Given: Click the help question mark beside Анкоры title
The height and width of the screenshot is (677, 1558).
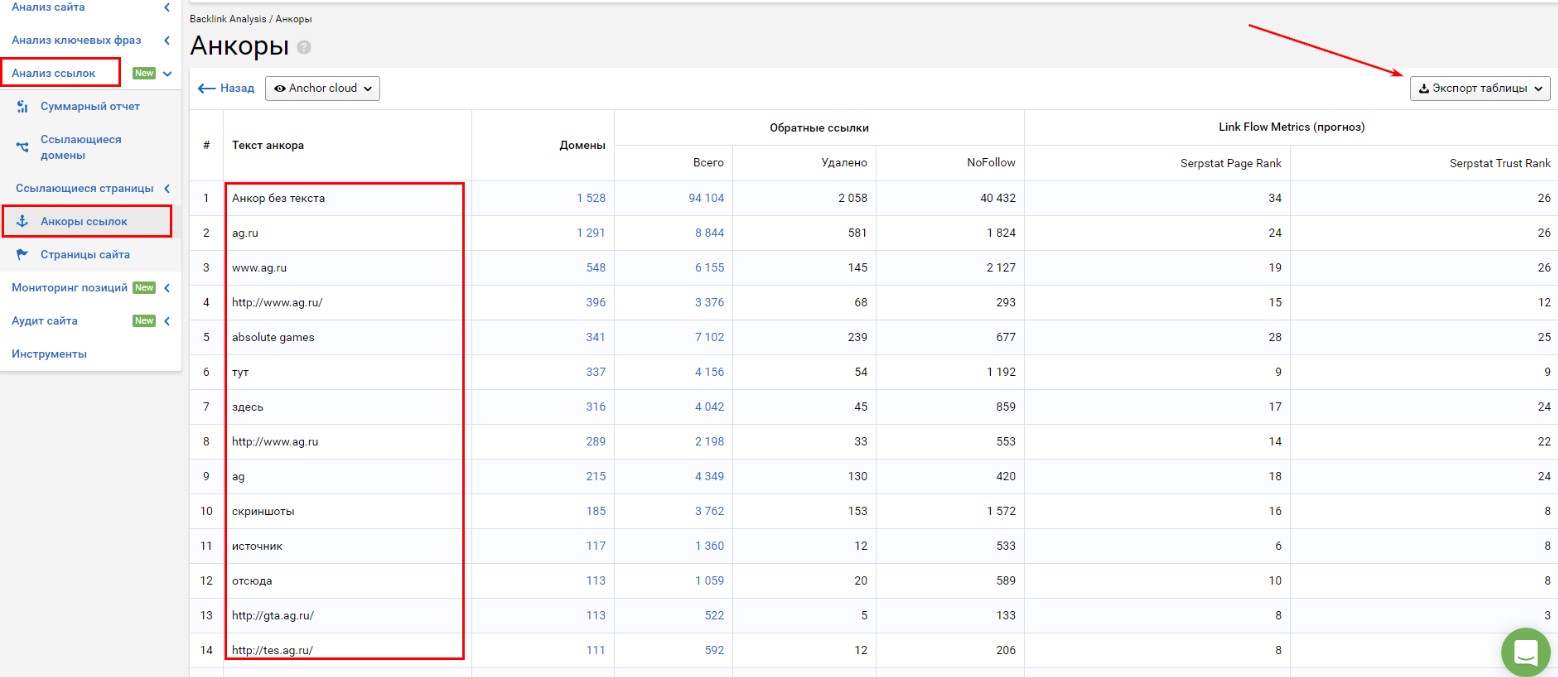Looking at the screenshot, I should coord(304,47).
